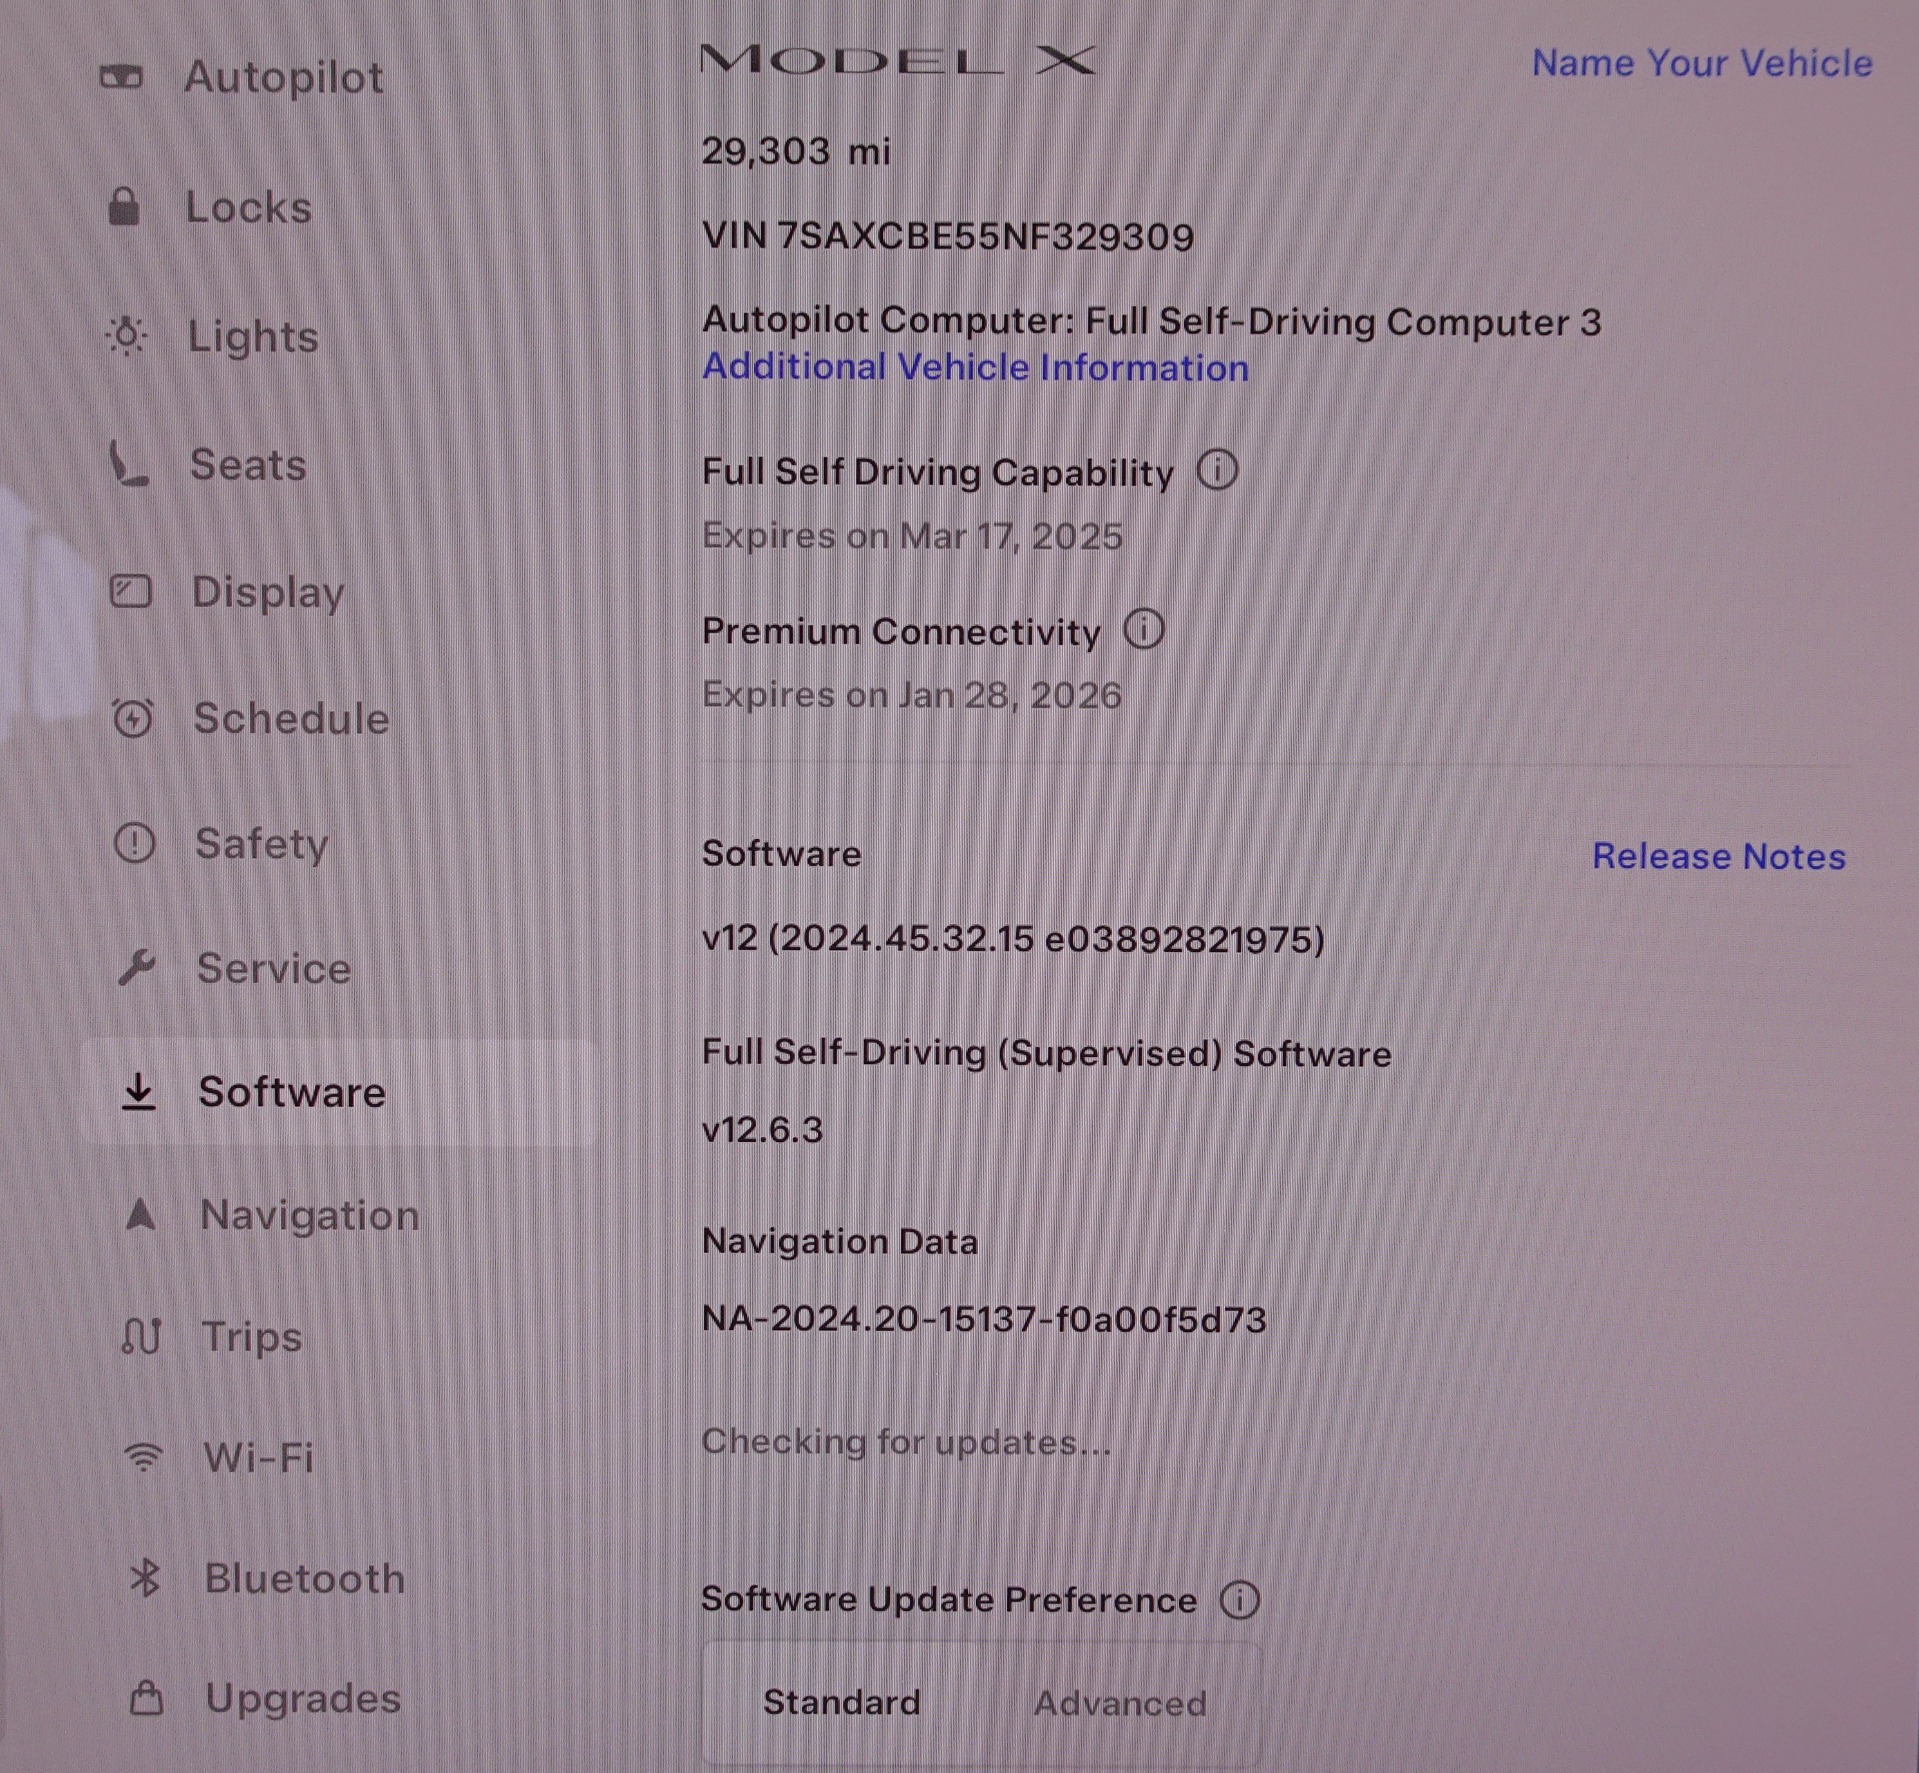
Task: Click the 'Navigation Data' label
Action: click(x=840, y=1241)
